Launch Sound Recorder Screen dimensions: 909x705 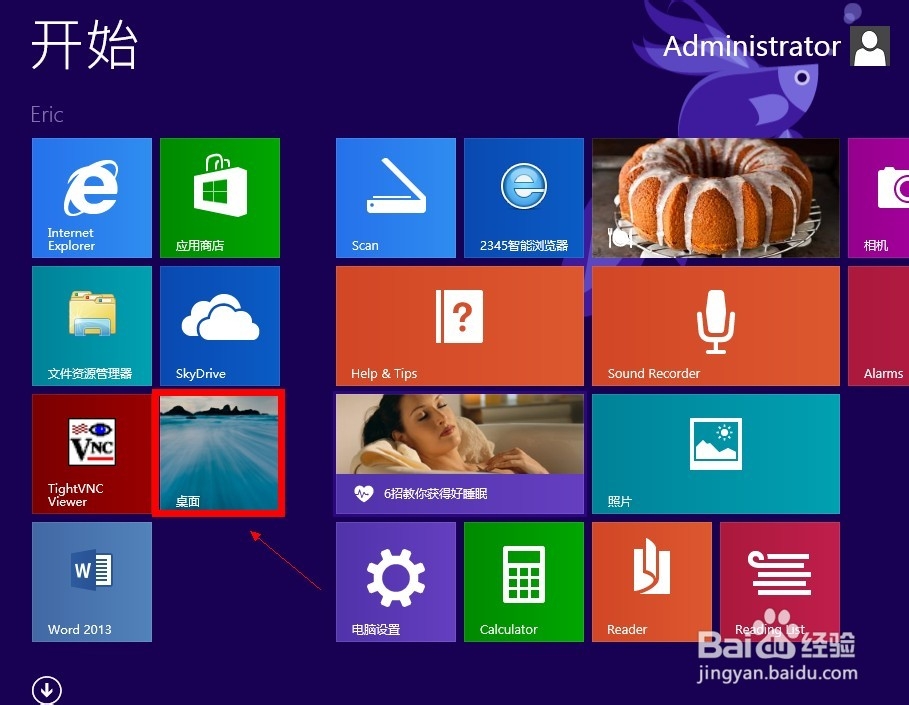pyautogui.click(x=715, y=325)
